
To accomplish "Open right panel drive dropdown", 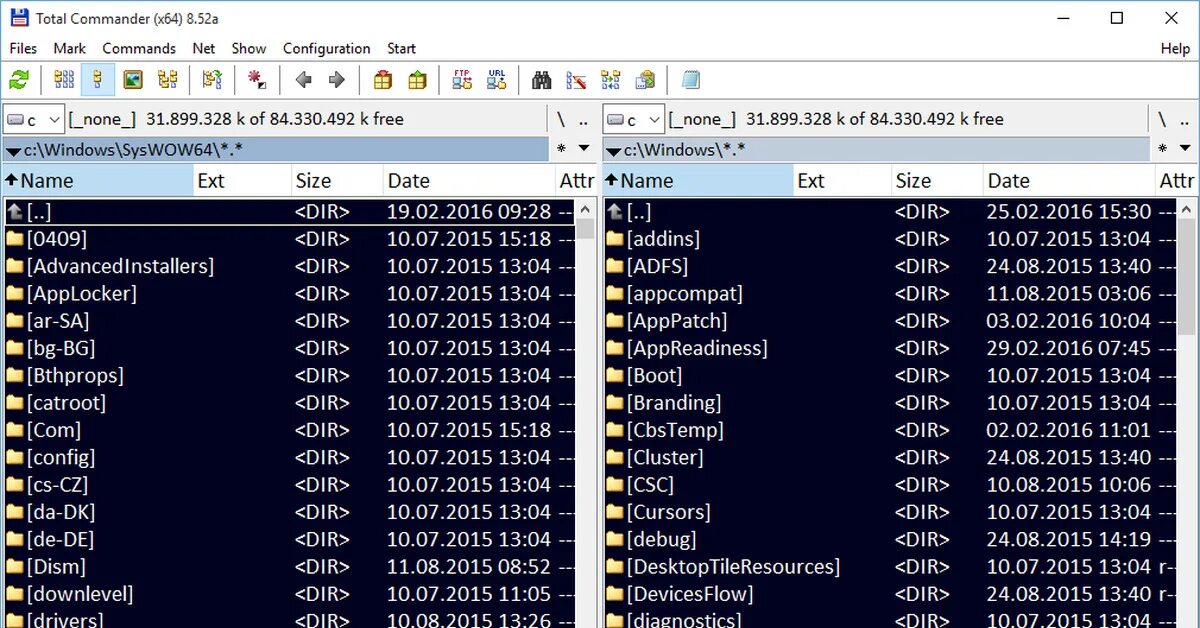I will tap(634, 120).
